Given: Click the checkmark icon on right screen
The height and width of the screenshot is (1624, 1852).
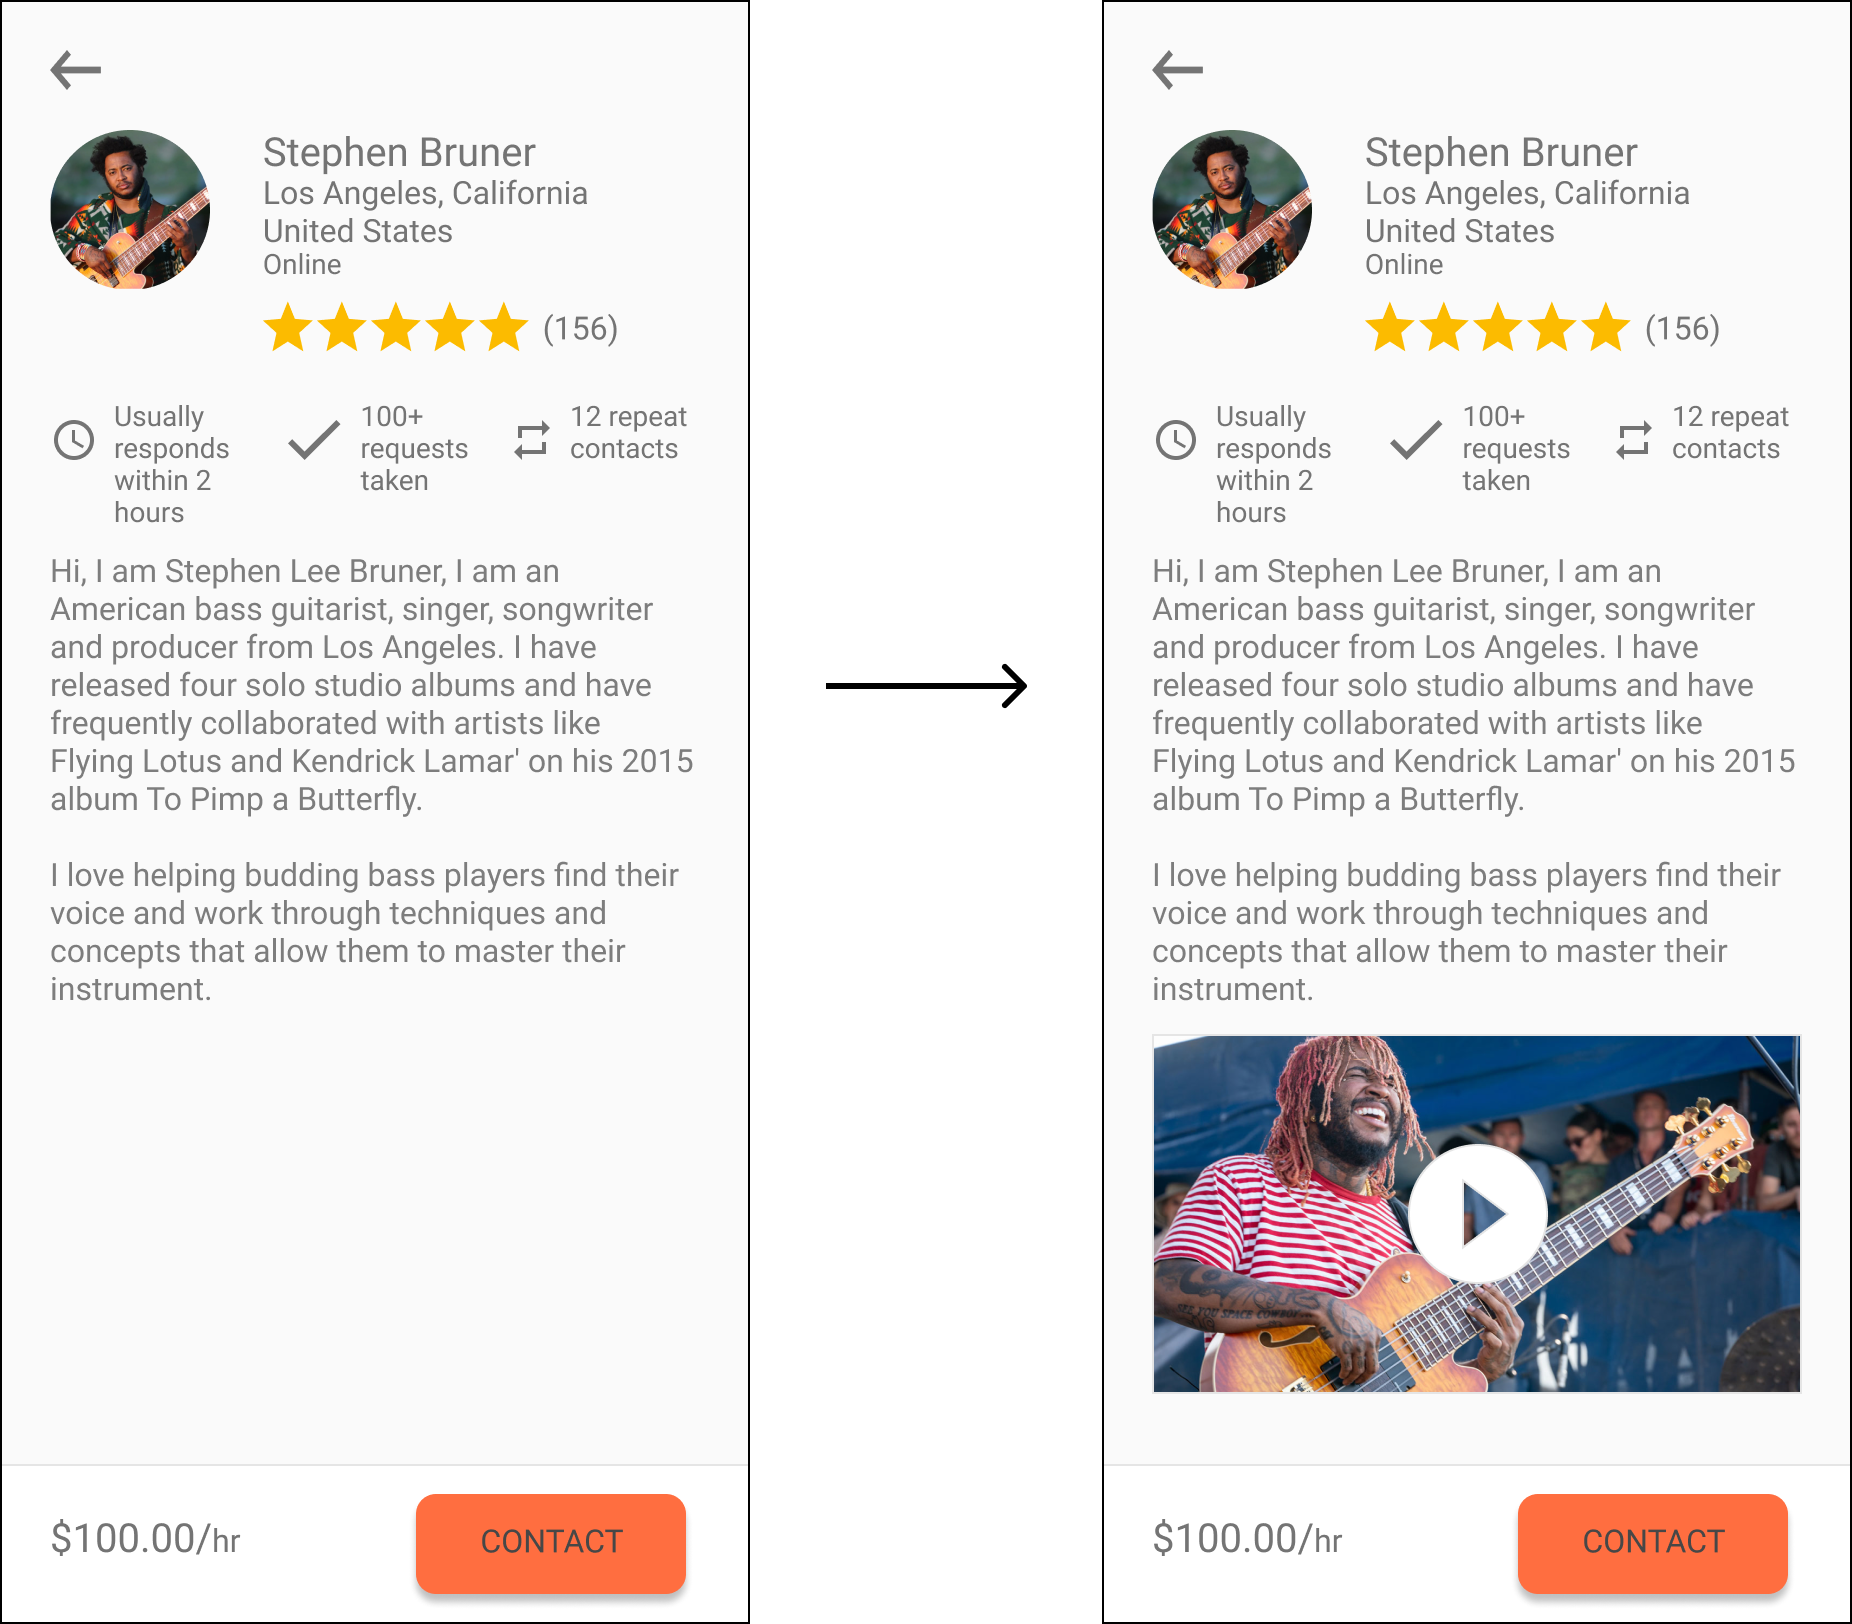Looking at the screenshot, I should click(1416, 440).
